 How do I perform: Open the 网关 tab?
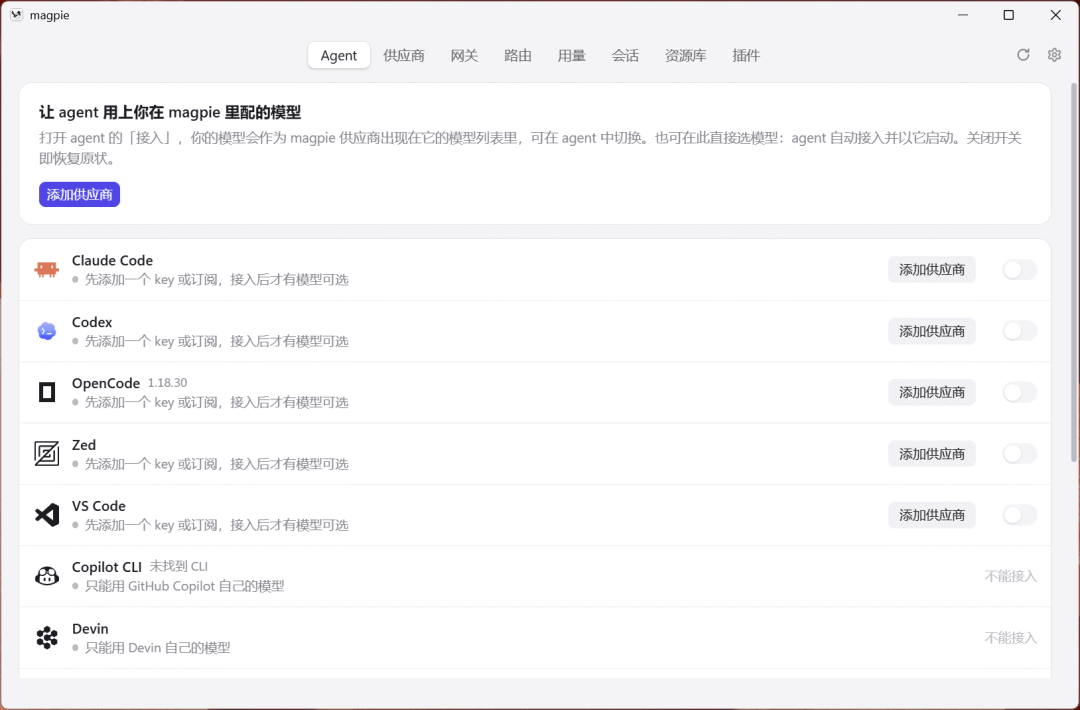464,56
